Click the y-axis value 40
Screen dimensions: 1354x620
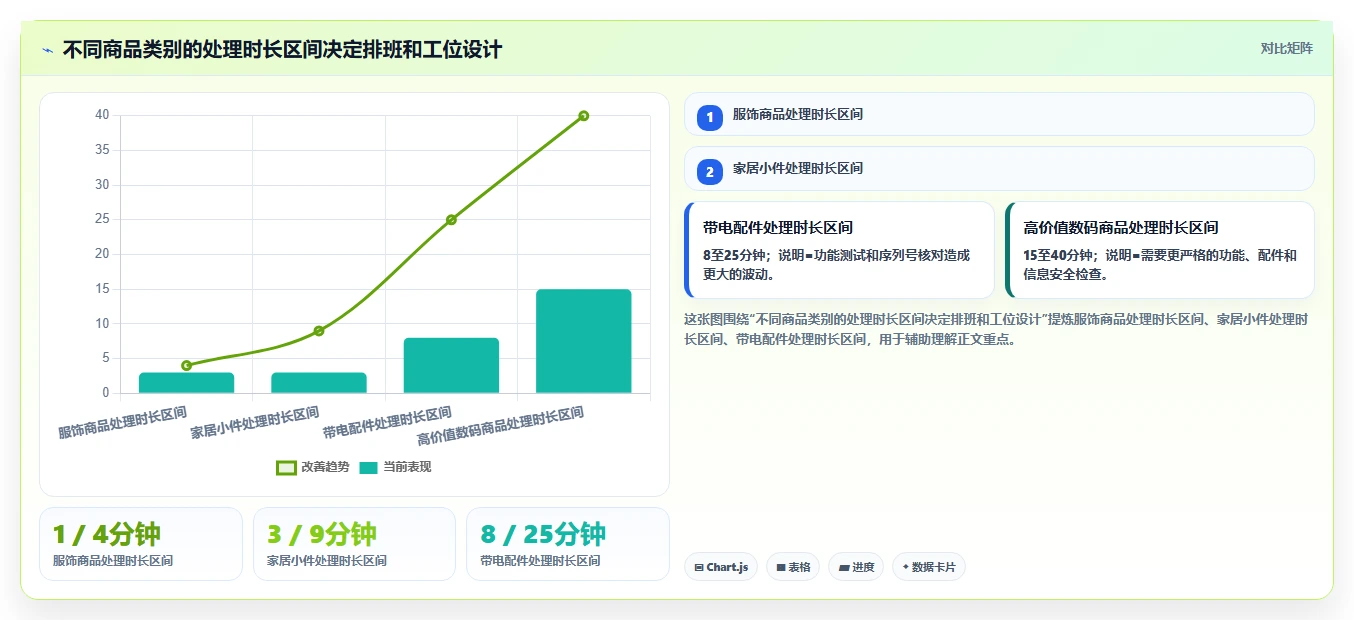[x=102, y=115]
